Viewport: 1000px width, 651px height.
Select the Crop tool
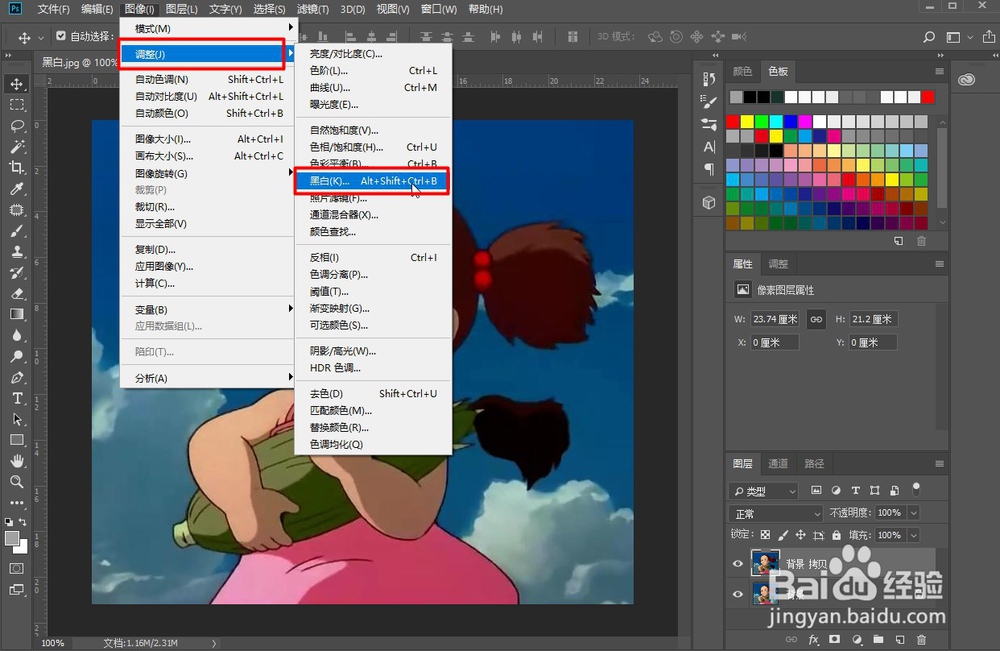[x=17, y=168]
